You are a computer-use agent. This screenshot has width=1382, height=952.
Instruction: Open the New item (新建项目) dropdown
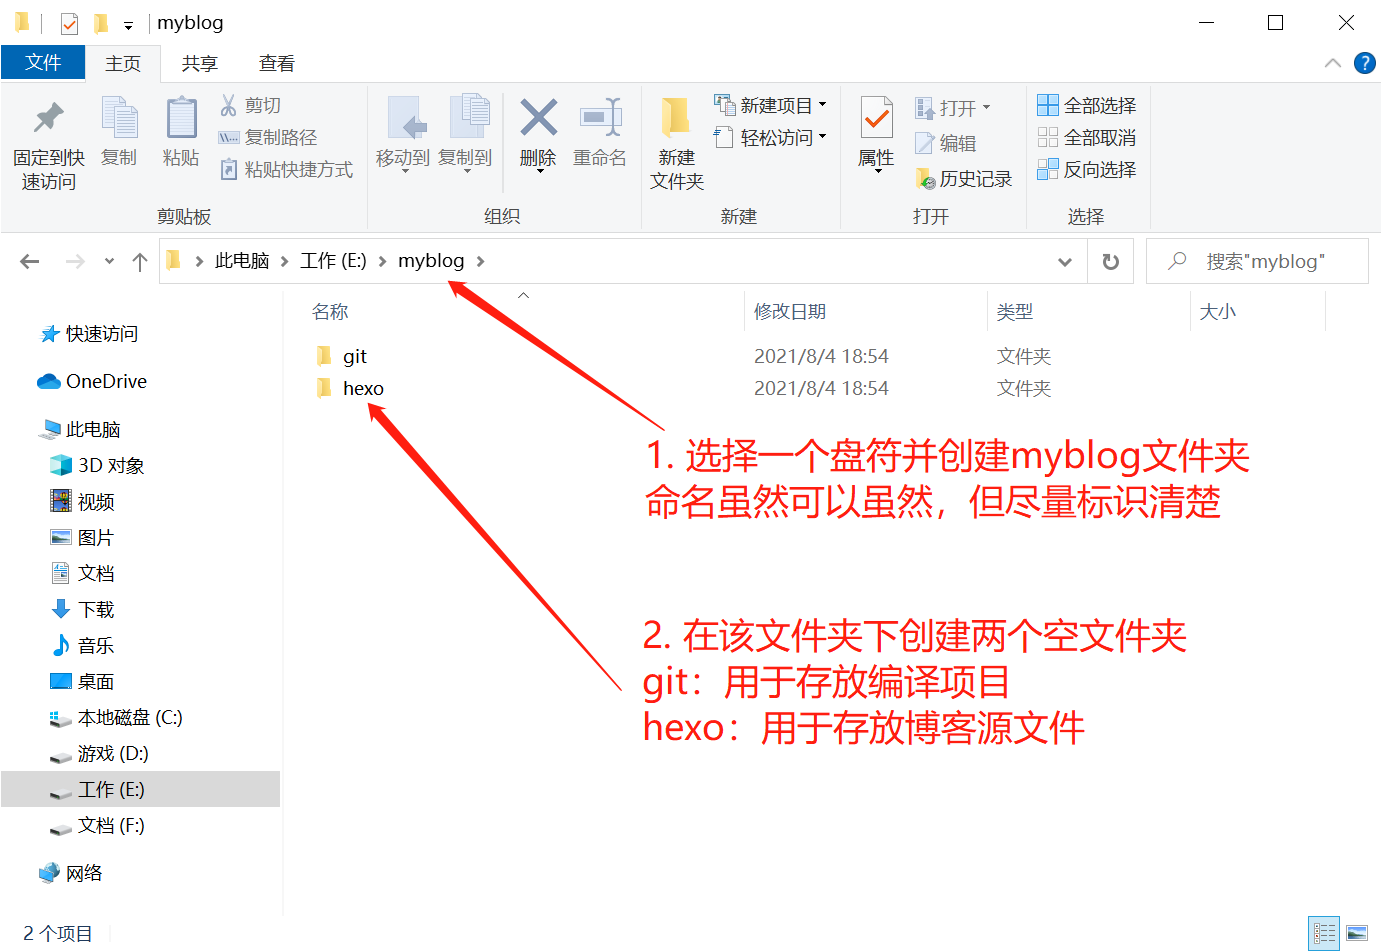[x=770, y=105]
